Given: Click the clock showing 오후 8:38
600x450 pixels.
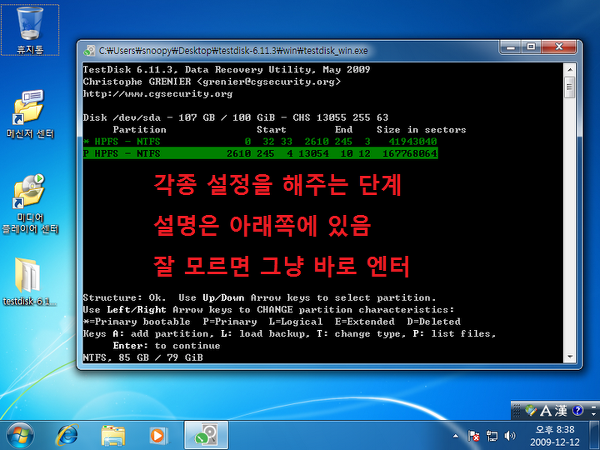Looking at the screenshot, I should 554,436.
